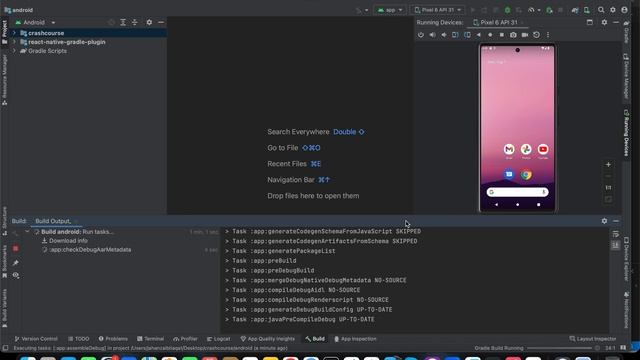Open the Logcat tool window

click(218, 339)
